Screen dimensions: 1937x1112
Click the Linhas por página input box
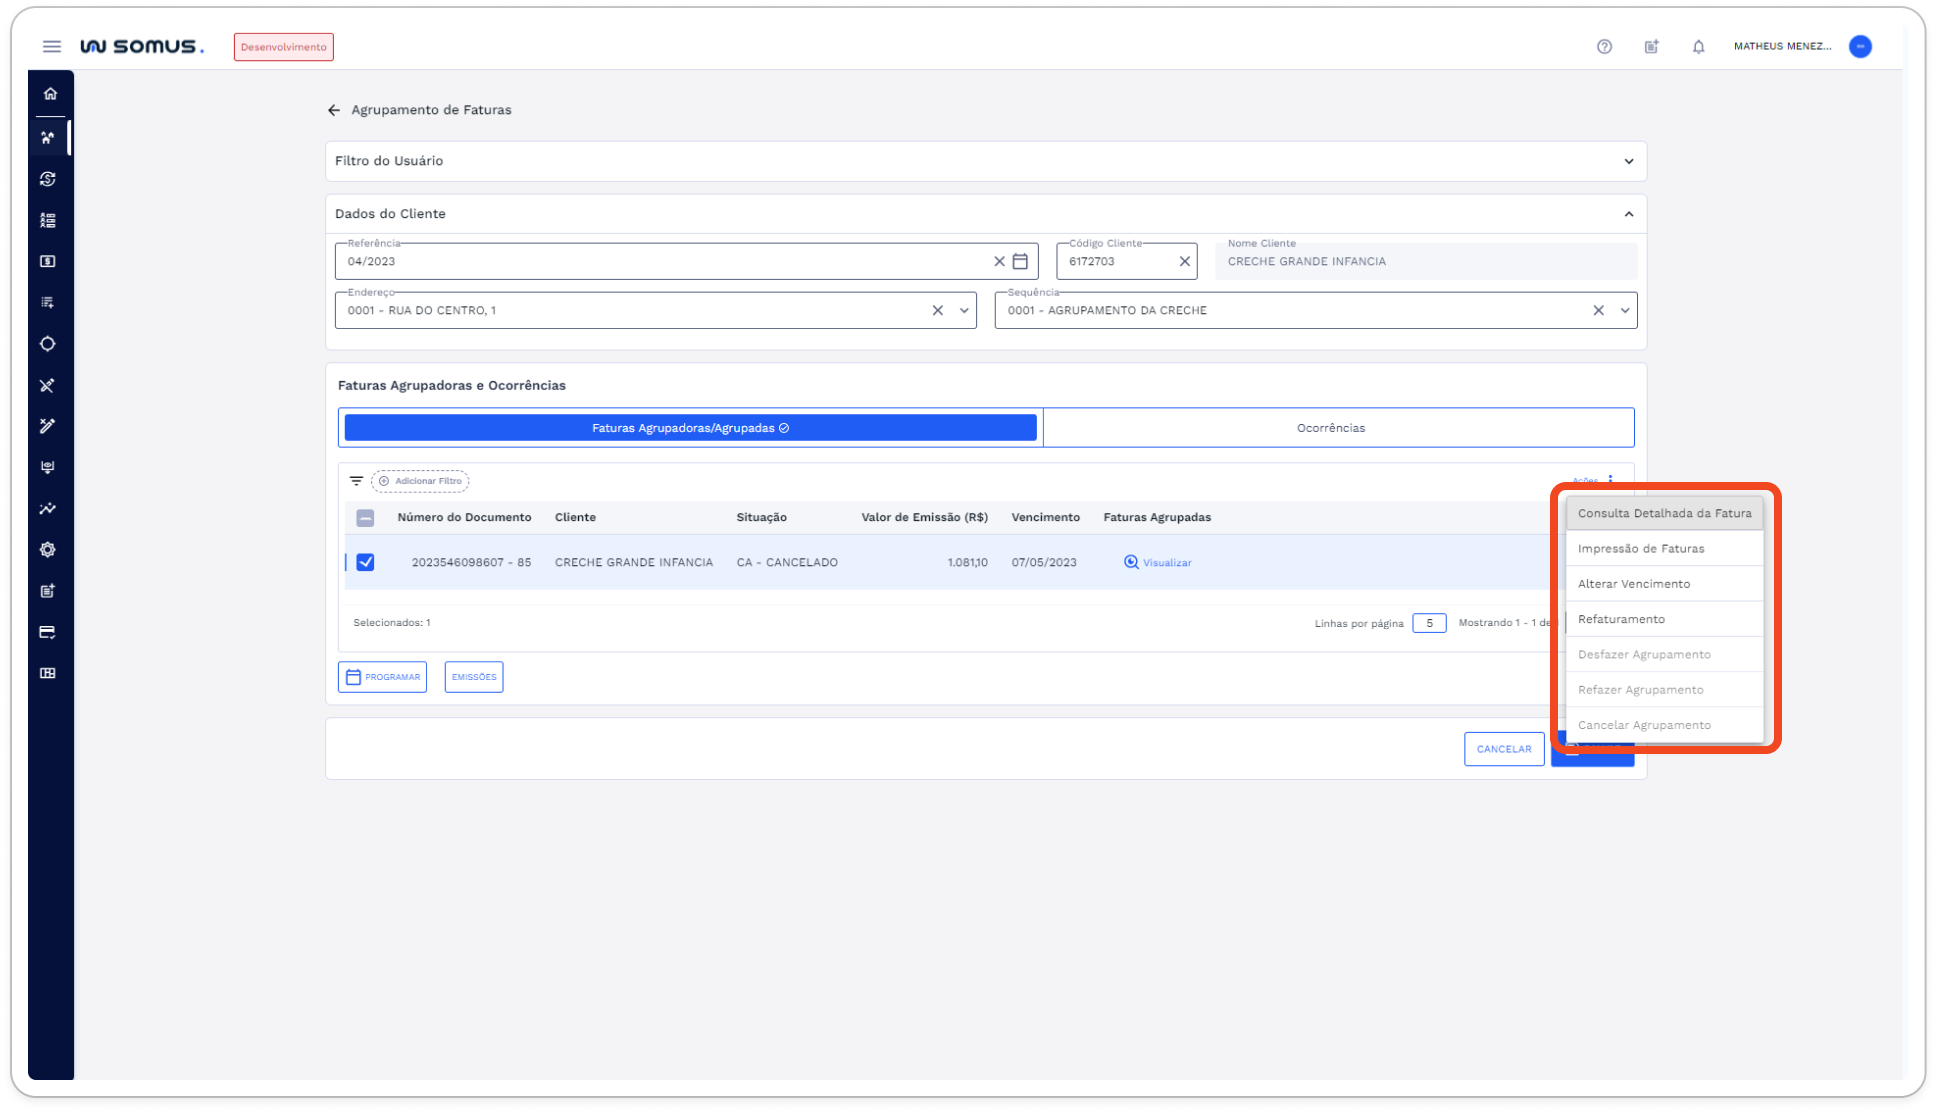(x=1428, y=623)
